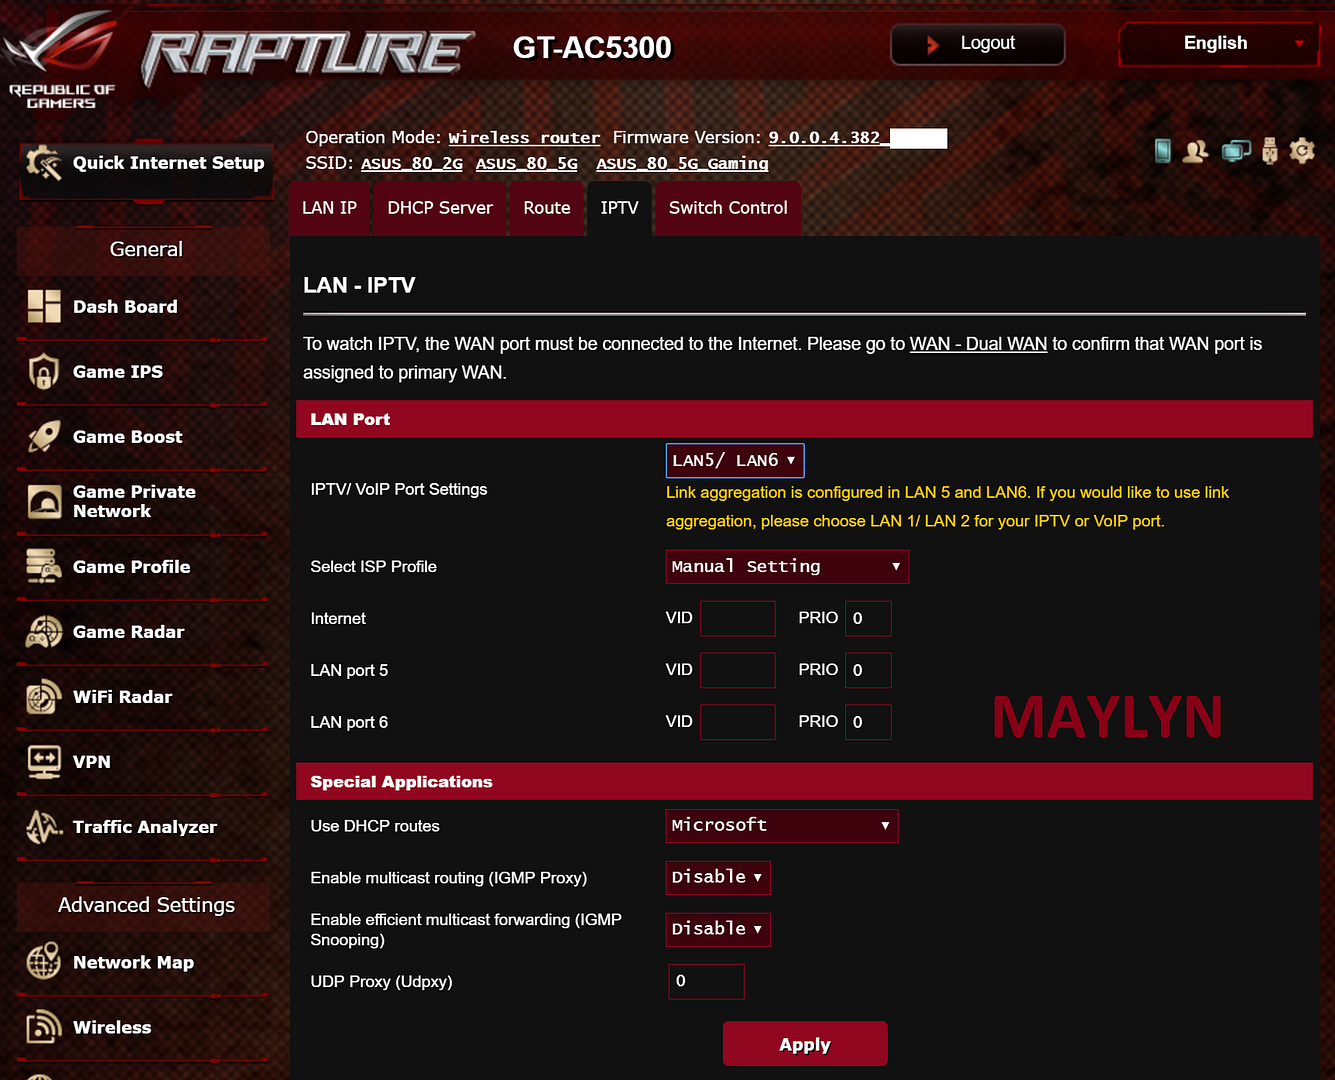This screenshot has width=1335, height=1080.
Task: Switch to the DHCP Server tab
Action: pos(440,208)
